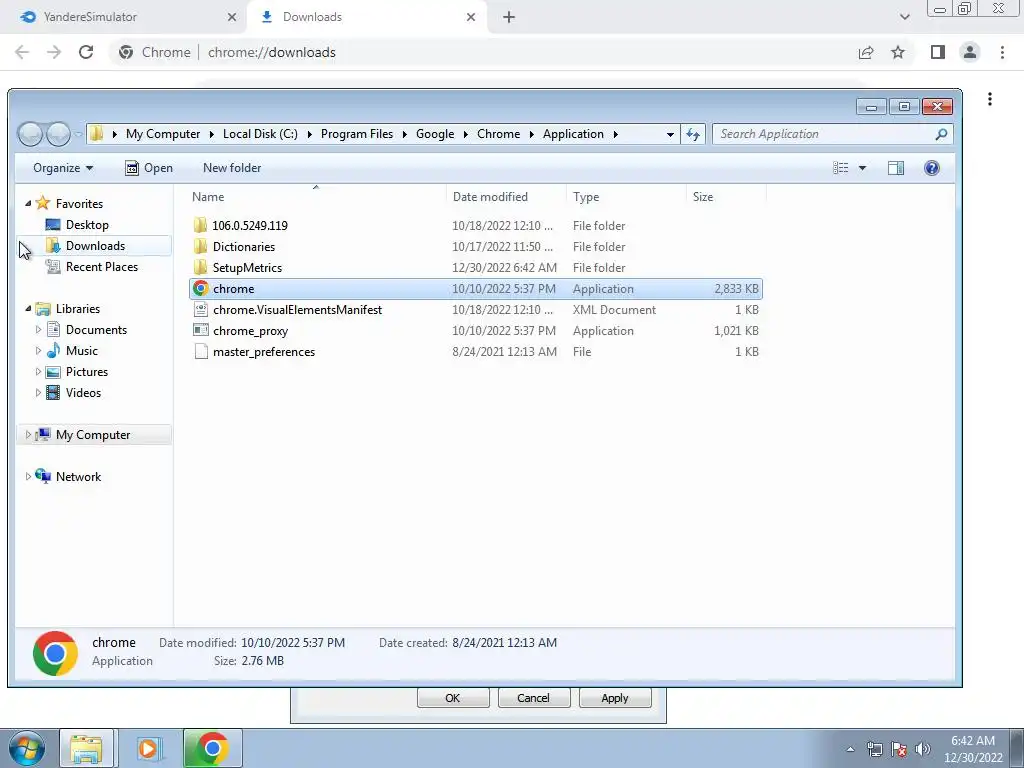
Task: Open Chrome's three-dot menu
Action: [x=1002, y=52]
